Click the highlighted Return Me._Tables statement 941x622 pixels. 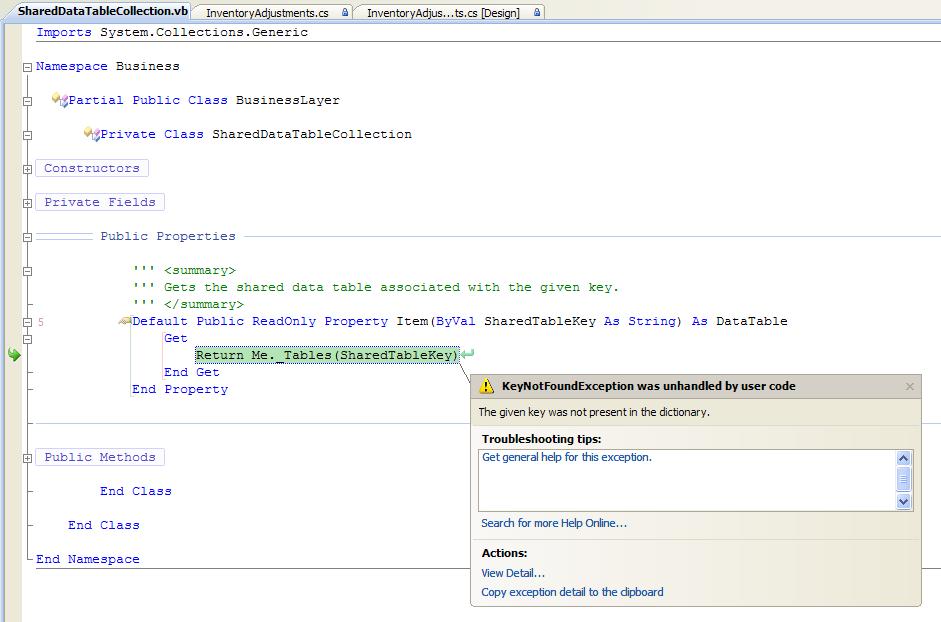pos(327,355)
